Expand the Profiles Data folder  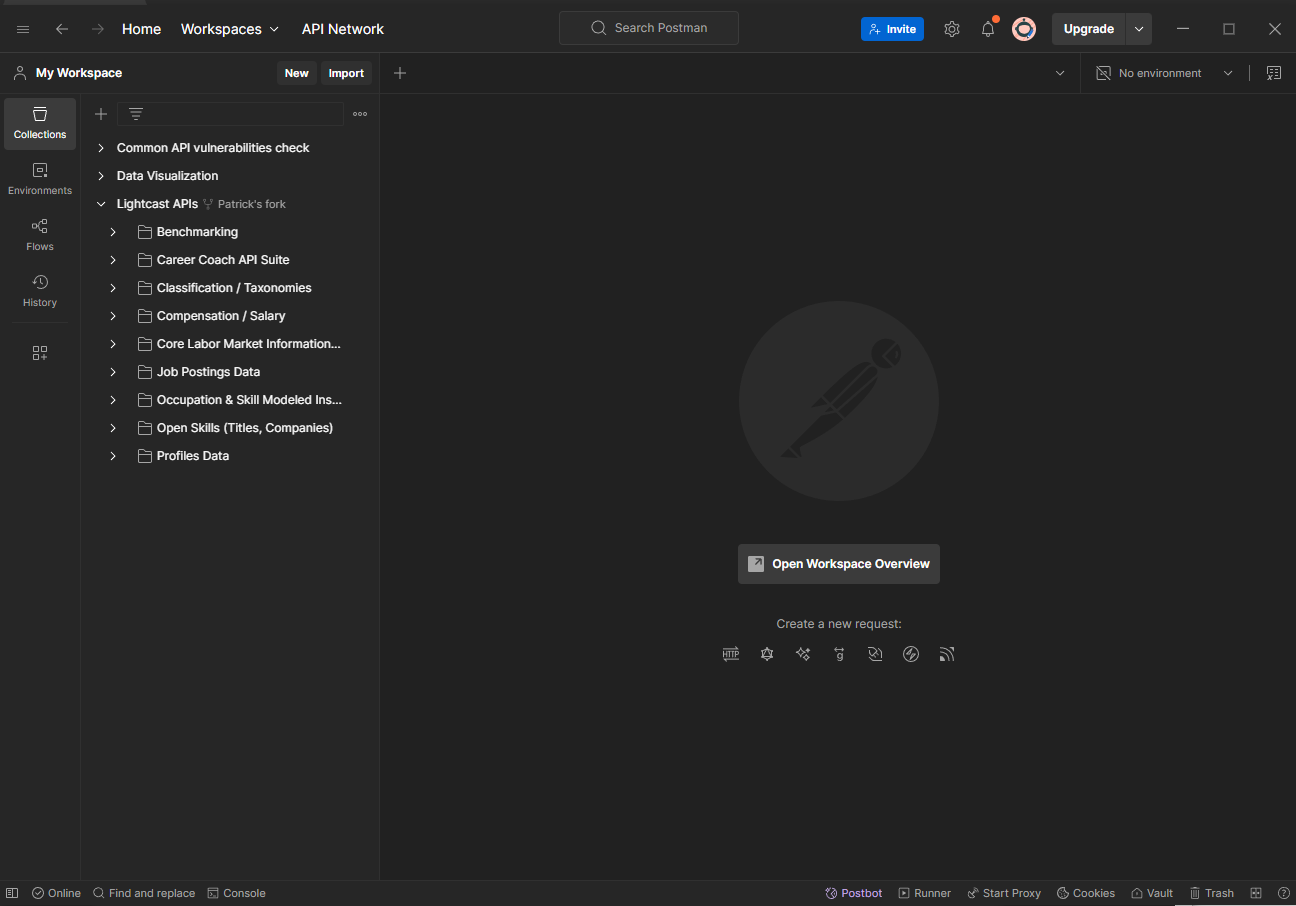(113, 456)
